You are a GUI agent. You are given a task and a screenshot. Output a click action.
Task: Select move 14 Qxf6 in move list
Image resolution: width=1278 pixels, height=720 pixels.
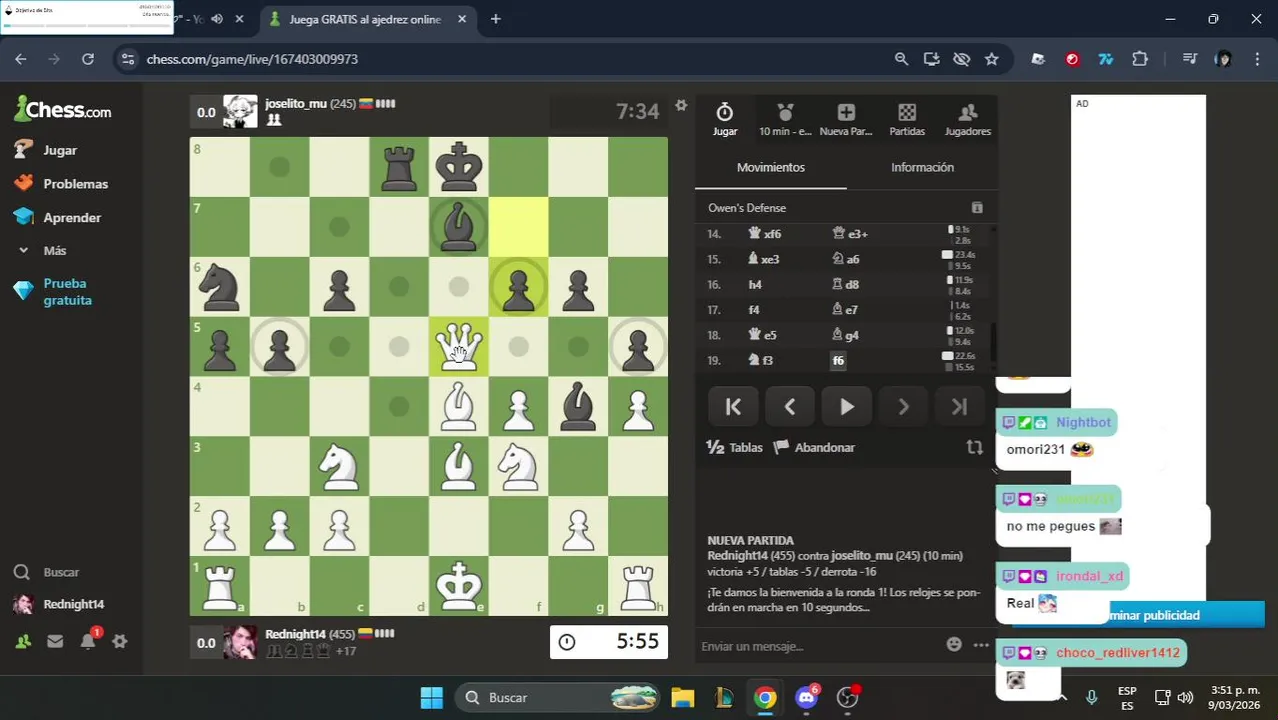click(766, 234)
